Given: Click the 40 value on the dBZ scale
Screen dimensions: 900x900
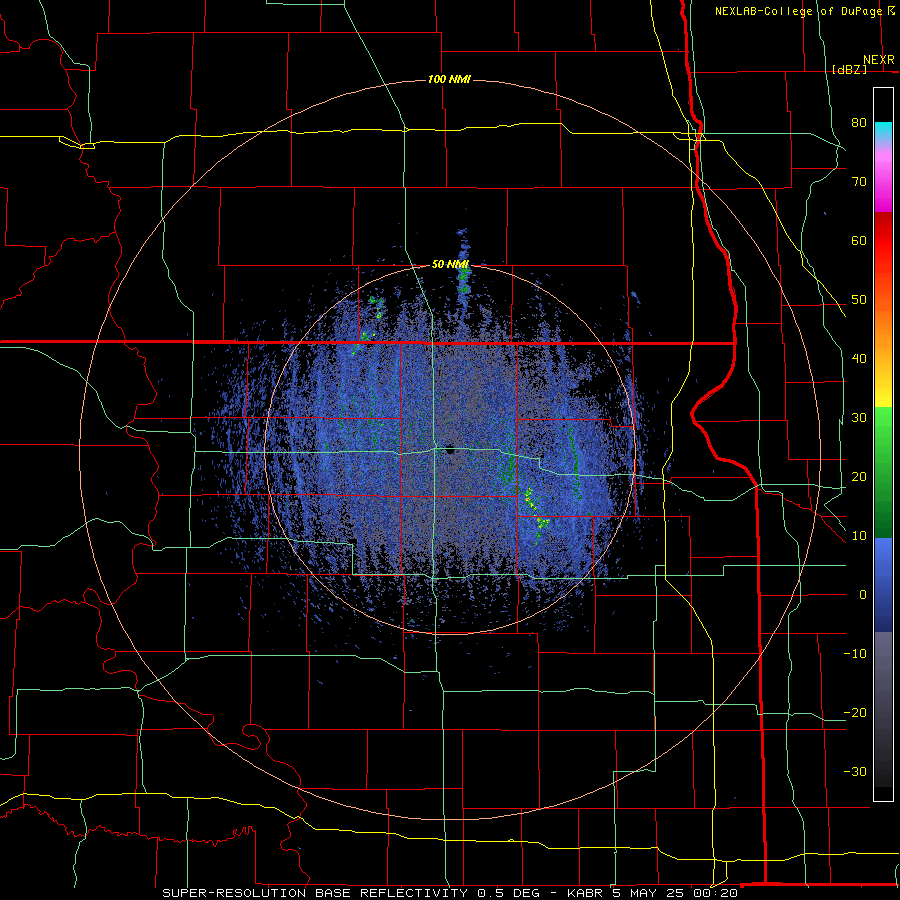Looking at the screenshot, I should [x=859, y=359].
